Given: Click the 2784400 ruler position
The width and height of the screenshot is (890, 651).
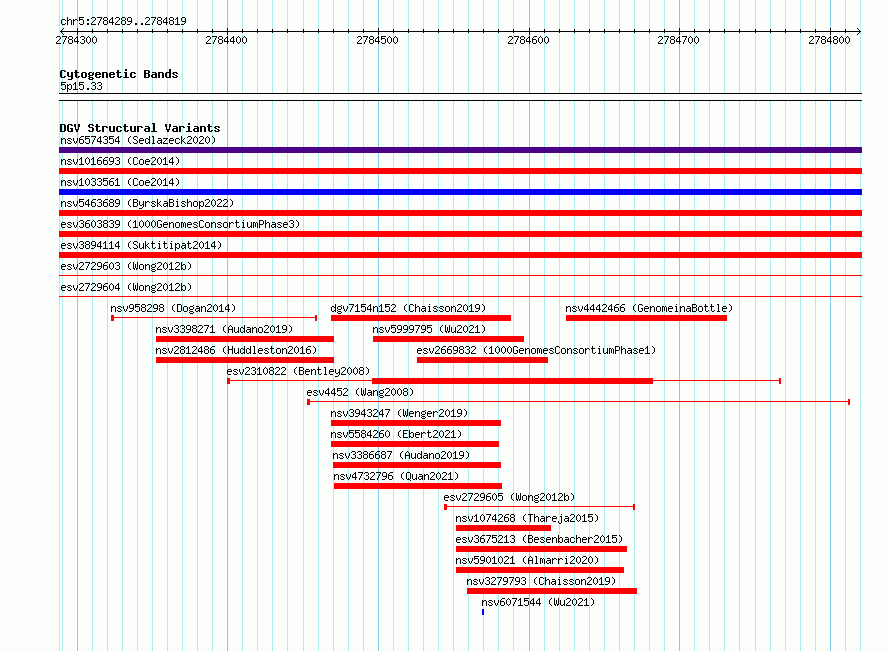Looking at the screenshot, I should [x=226, y=40].
